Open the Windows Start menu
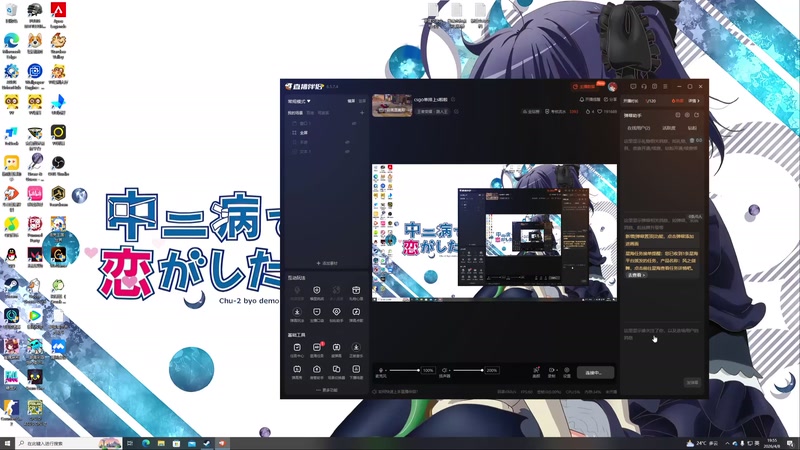Screen dimensions: 800x450 coord(7,443)
